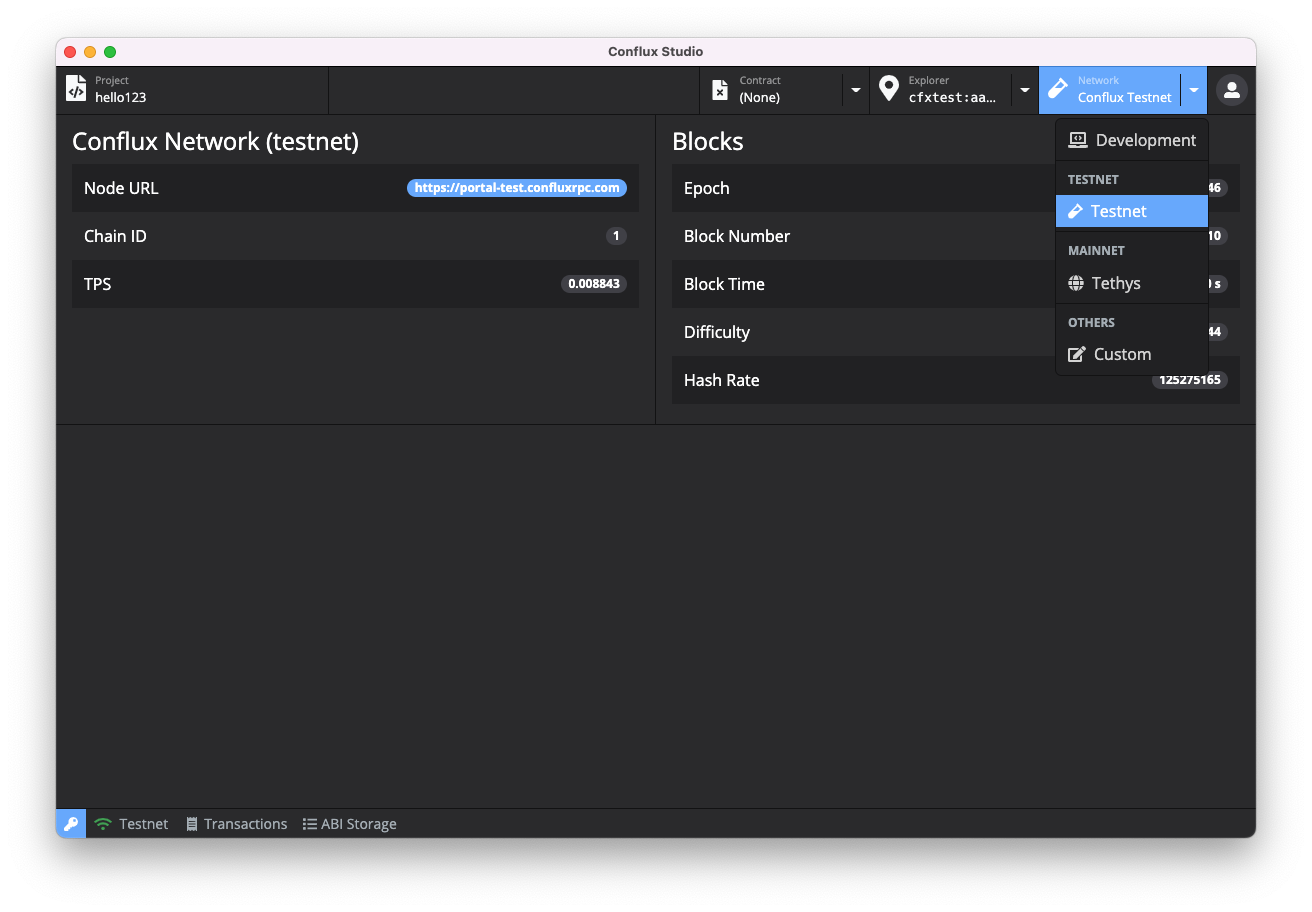Click the Blocks heading
This screenshot has height=912, width=1312.
point(708,141)
